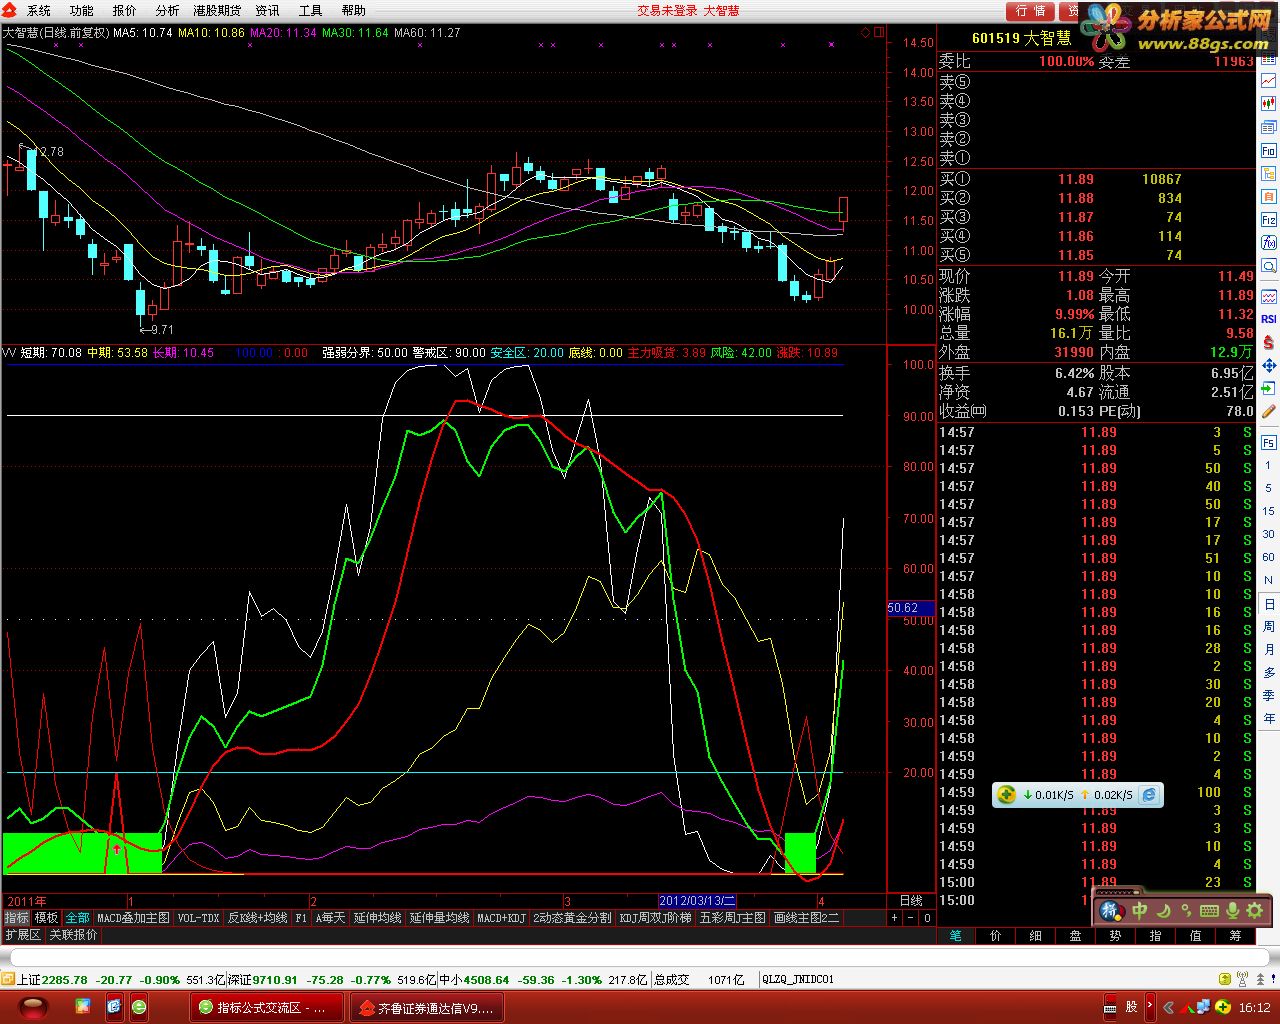Viewport: 1280px width, 1024px height.
Task: Switch to 1-minute period button
Action: click(1269, 468)
